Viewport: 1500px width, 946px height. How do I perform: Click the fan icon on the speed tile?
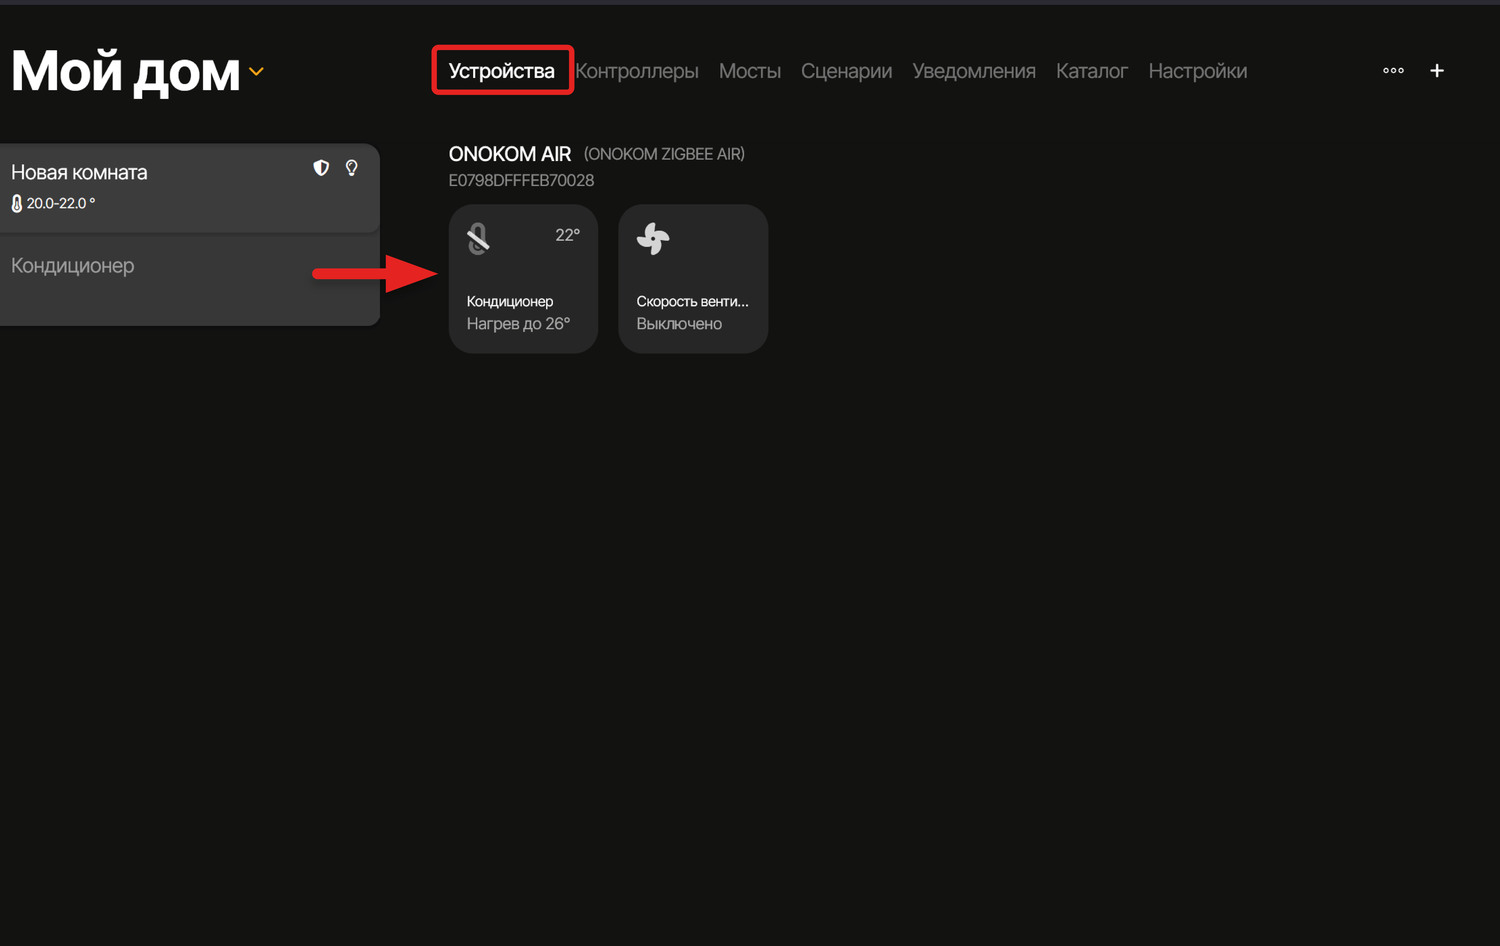[x=653, y=239]
